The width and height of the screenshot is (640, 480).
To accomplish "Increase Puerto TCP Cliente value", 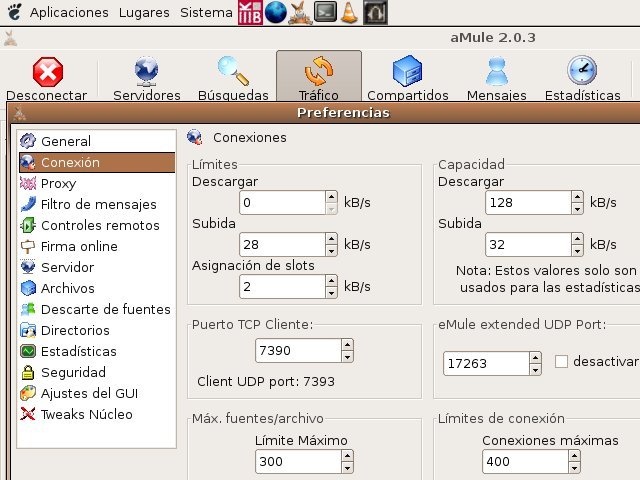I will tap(347, 345).
